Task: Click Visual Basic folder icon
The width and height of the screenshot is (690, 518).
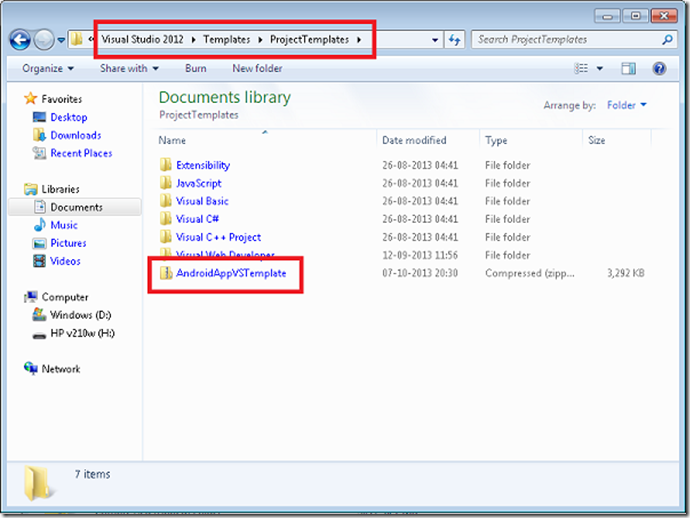Action: click(166, 201)
